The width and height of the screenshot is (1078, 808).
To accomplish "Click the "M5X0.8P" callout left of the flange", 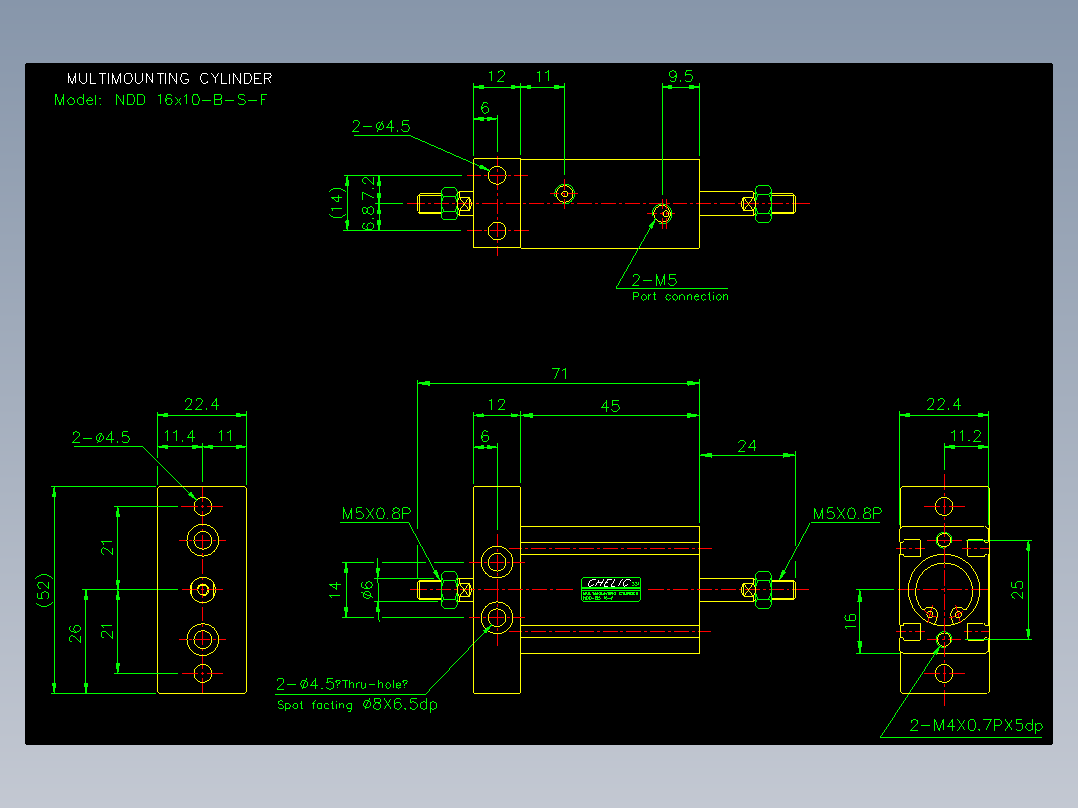I will pyautogui.click(x=376, y=513).
